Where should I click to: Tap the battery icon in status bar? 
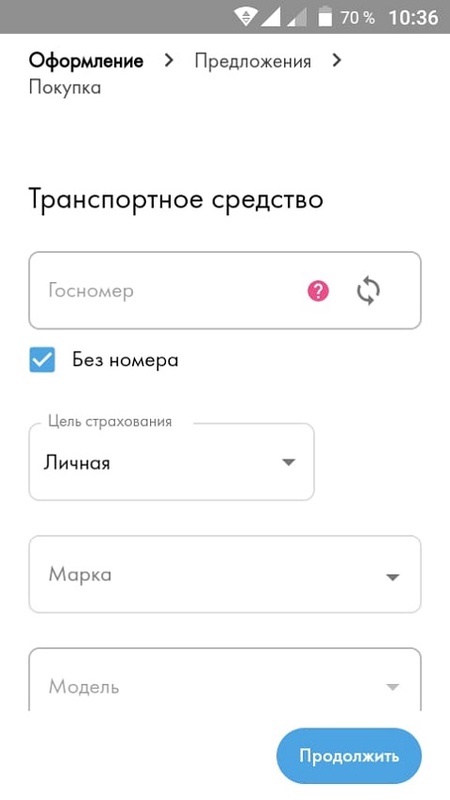click(x=325, y=17)
